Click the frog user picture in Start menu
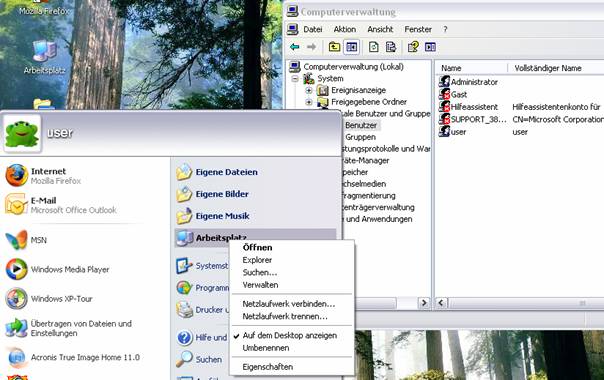 click(x=22, y=134)
